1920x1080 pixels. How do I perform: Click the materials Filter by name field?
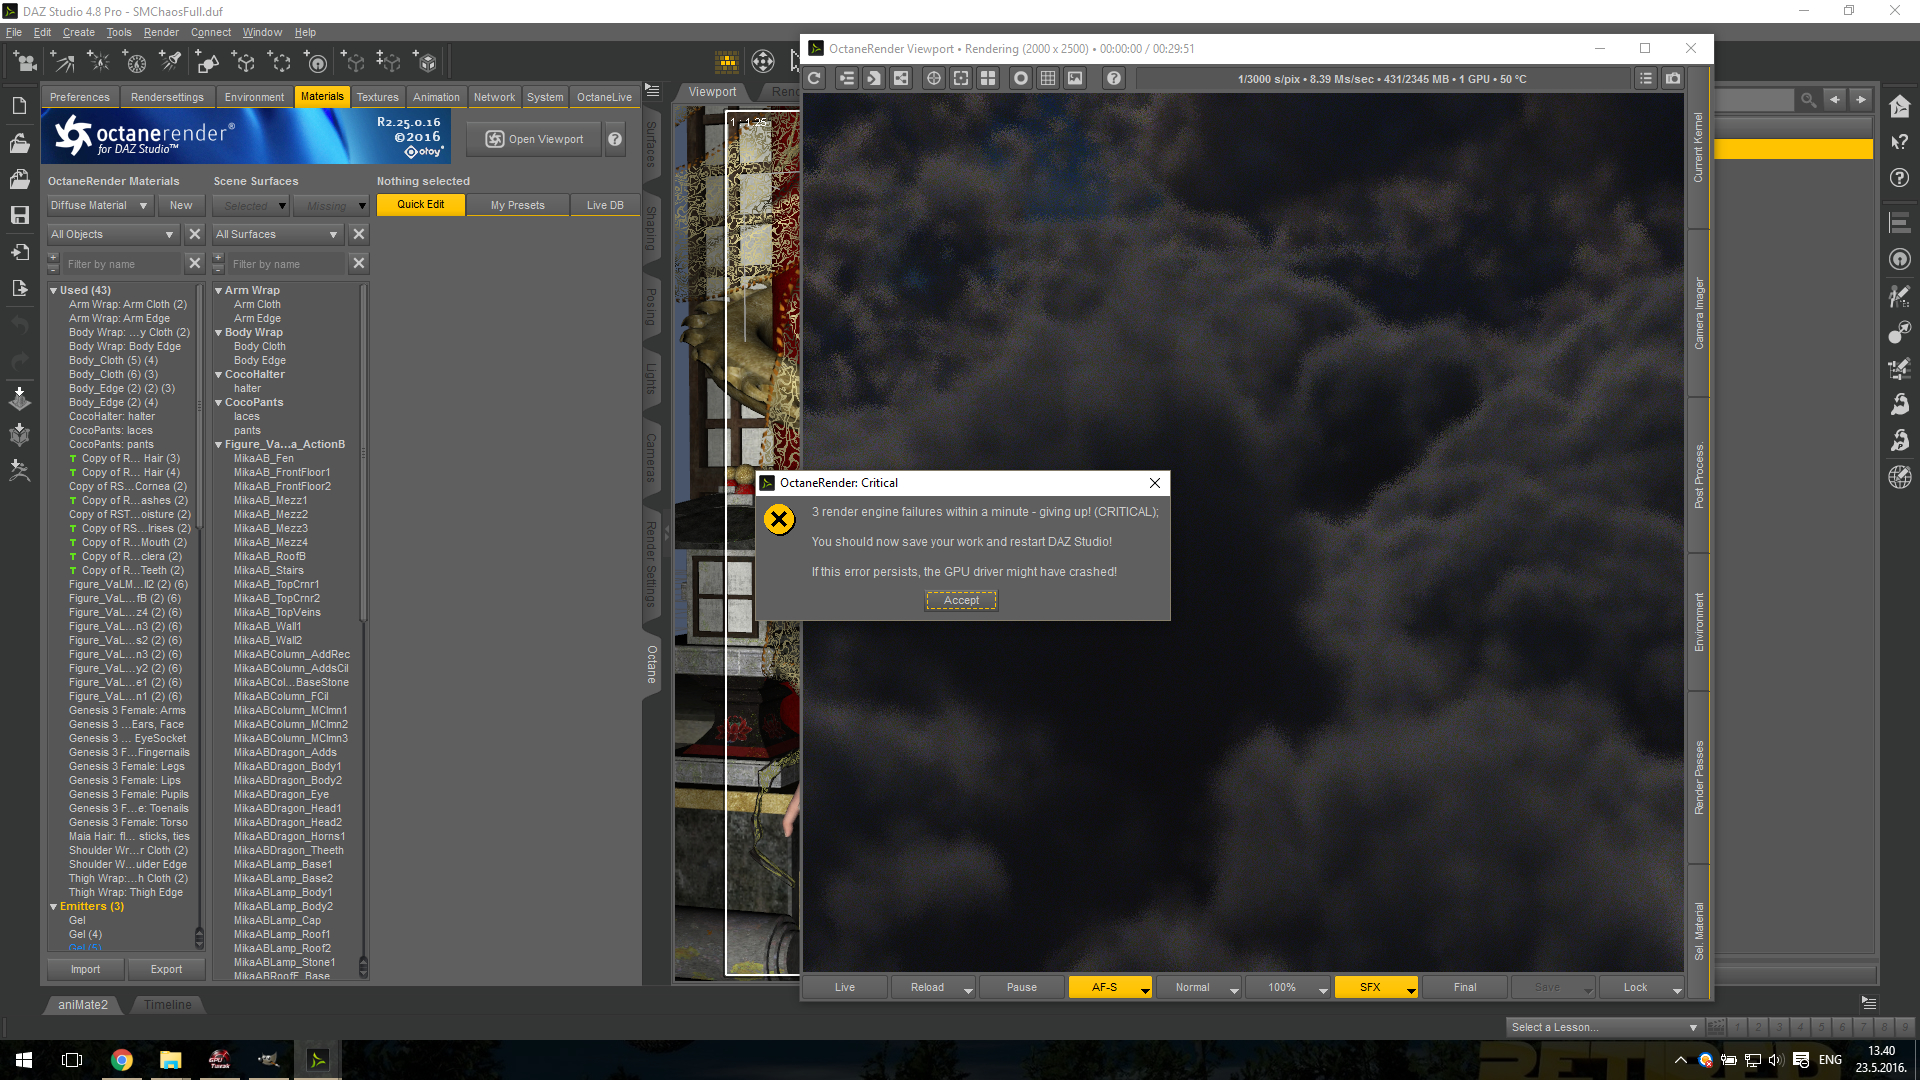tap(123, 265)
